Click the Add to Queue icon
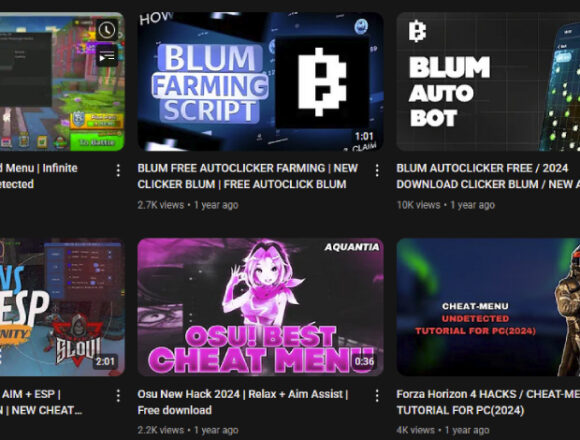Screen dimensions: 580x440 [107, 57]
